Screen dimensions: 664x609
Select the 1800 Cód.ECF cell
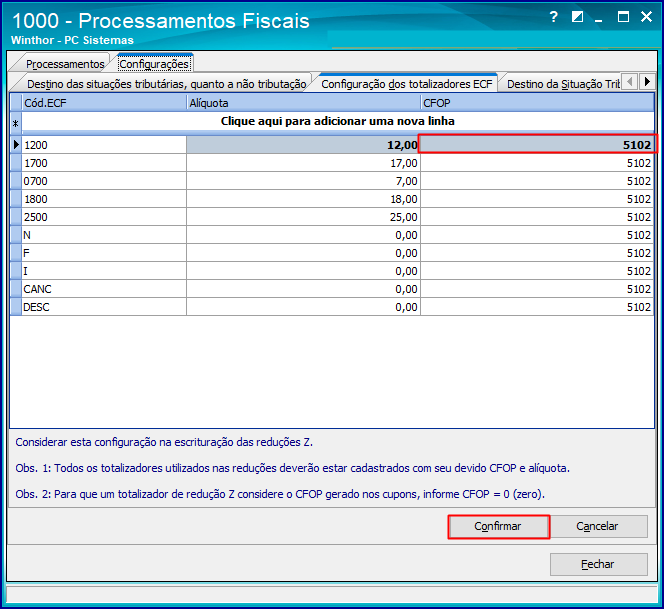[104, 199]
